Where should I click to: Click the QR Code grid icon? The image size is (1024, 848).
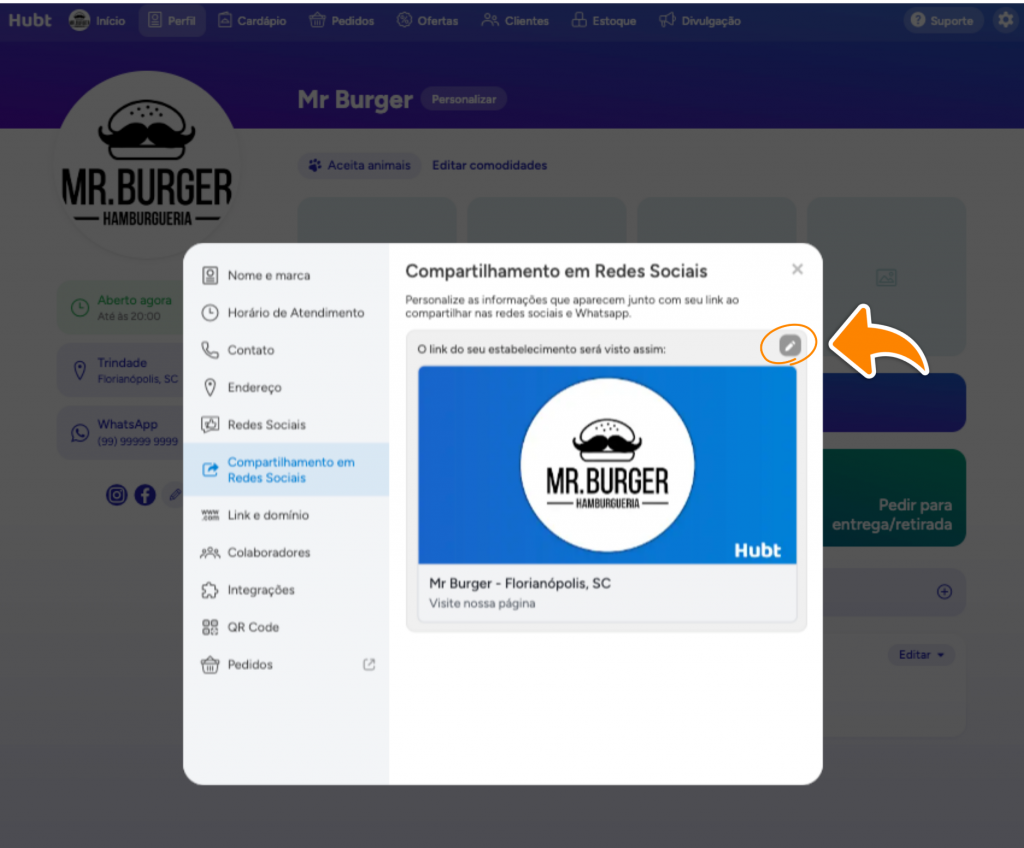[x=210, y=627]
